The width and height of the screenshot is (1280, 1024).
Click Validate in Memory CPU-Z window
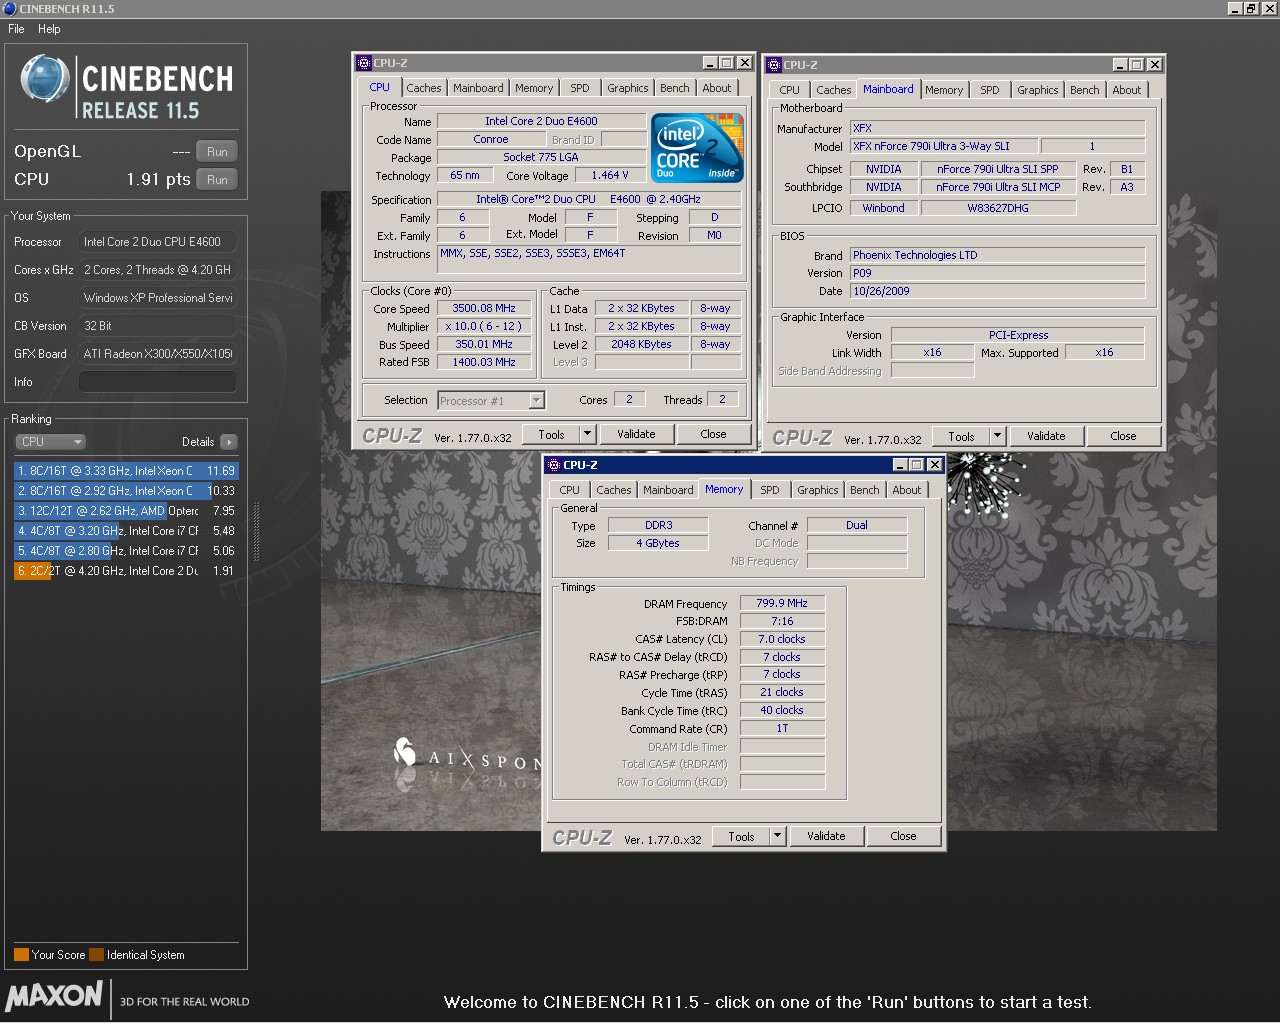point(826,836)
